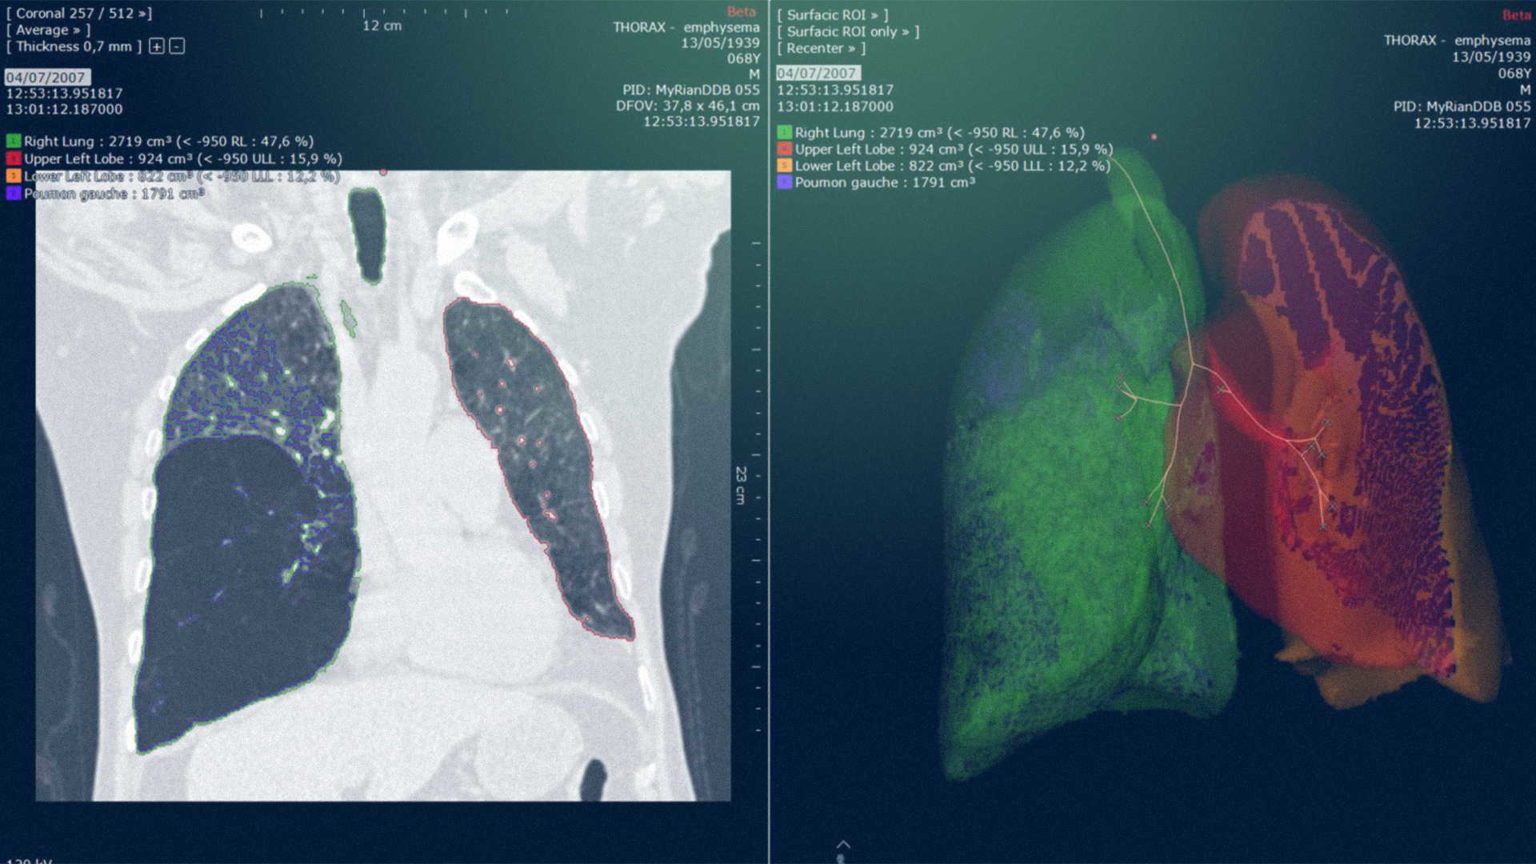1536x864 pixels.
Task: Select the orange Lower Left Lobe ROI icon in 3D panel
Action: point(784,165)
